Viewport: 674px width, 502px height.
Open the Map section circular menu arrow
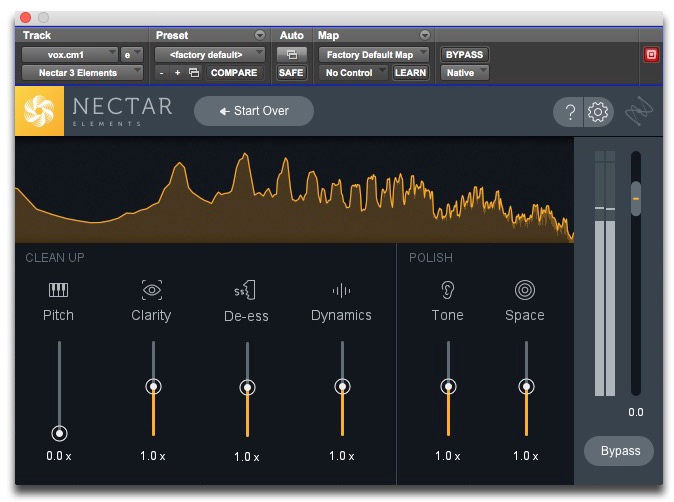tap(425, 35)
